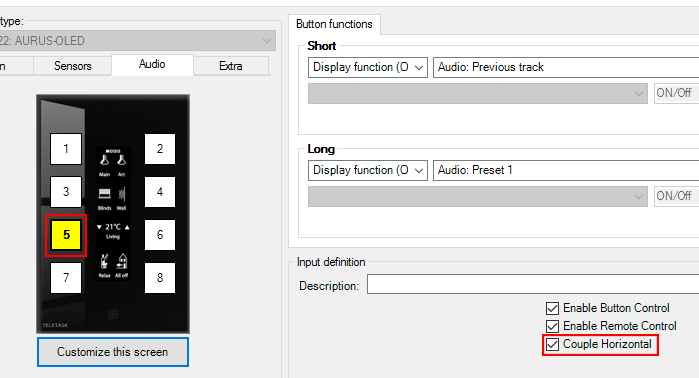This screenshot has width=699, height=378.
Task: Click the ON/Off field in Short section
Action: tap(676, 93)
